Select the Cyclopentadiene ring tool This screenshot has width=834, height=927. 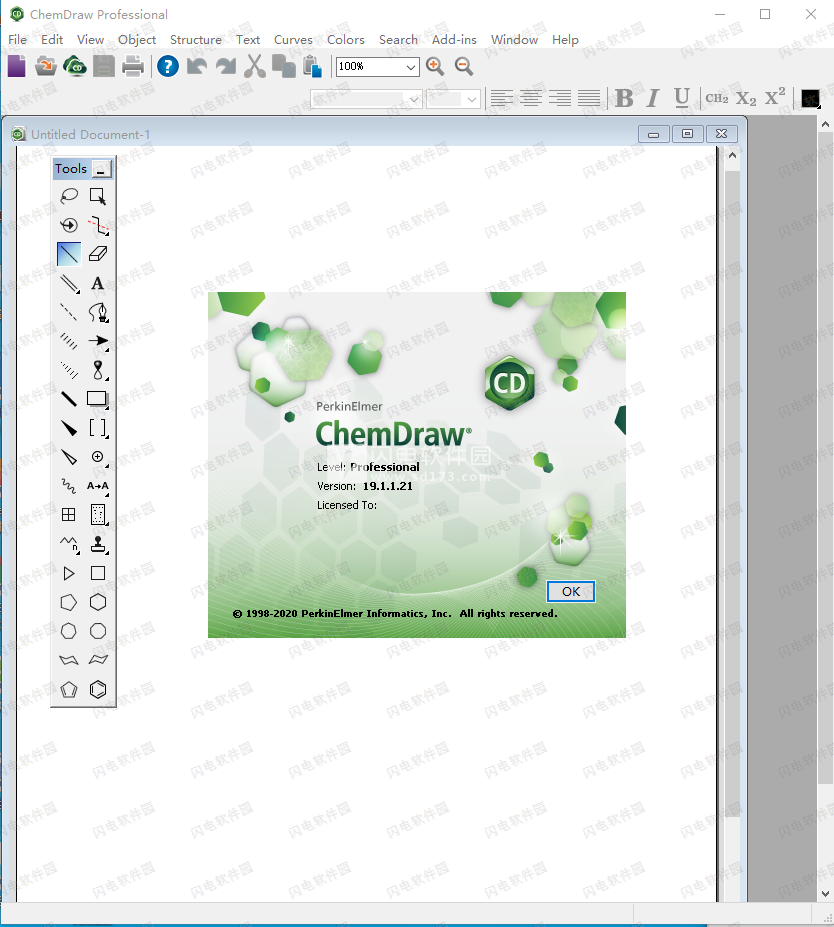coord(69,689)
